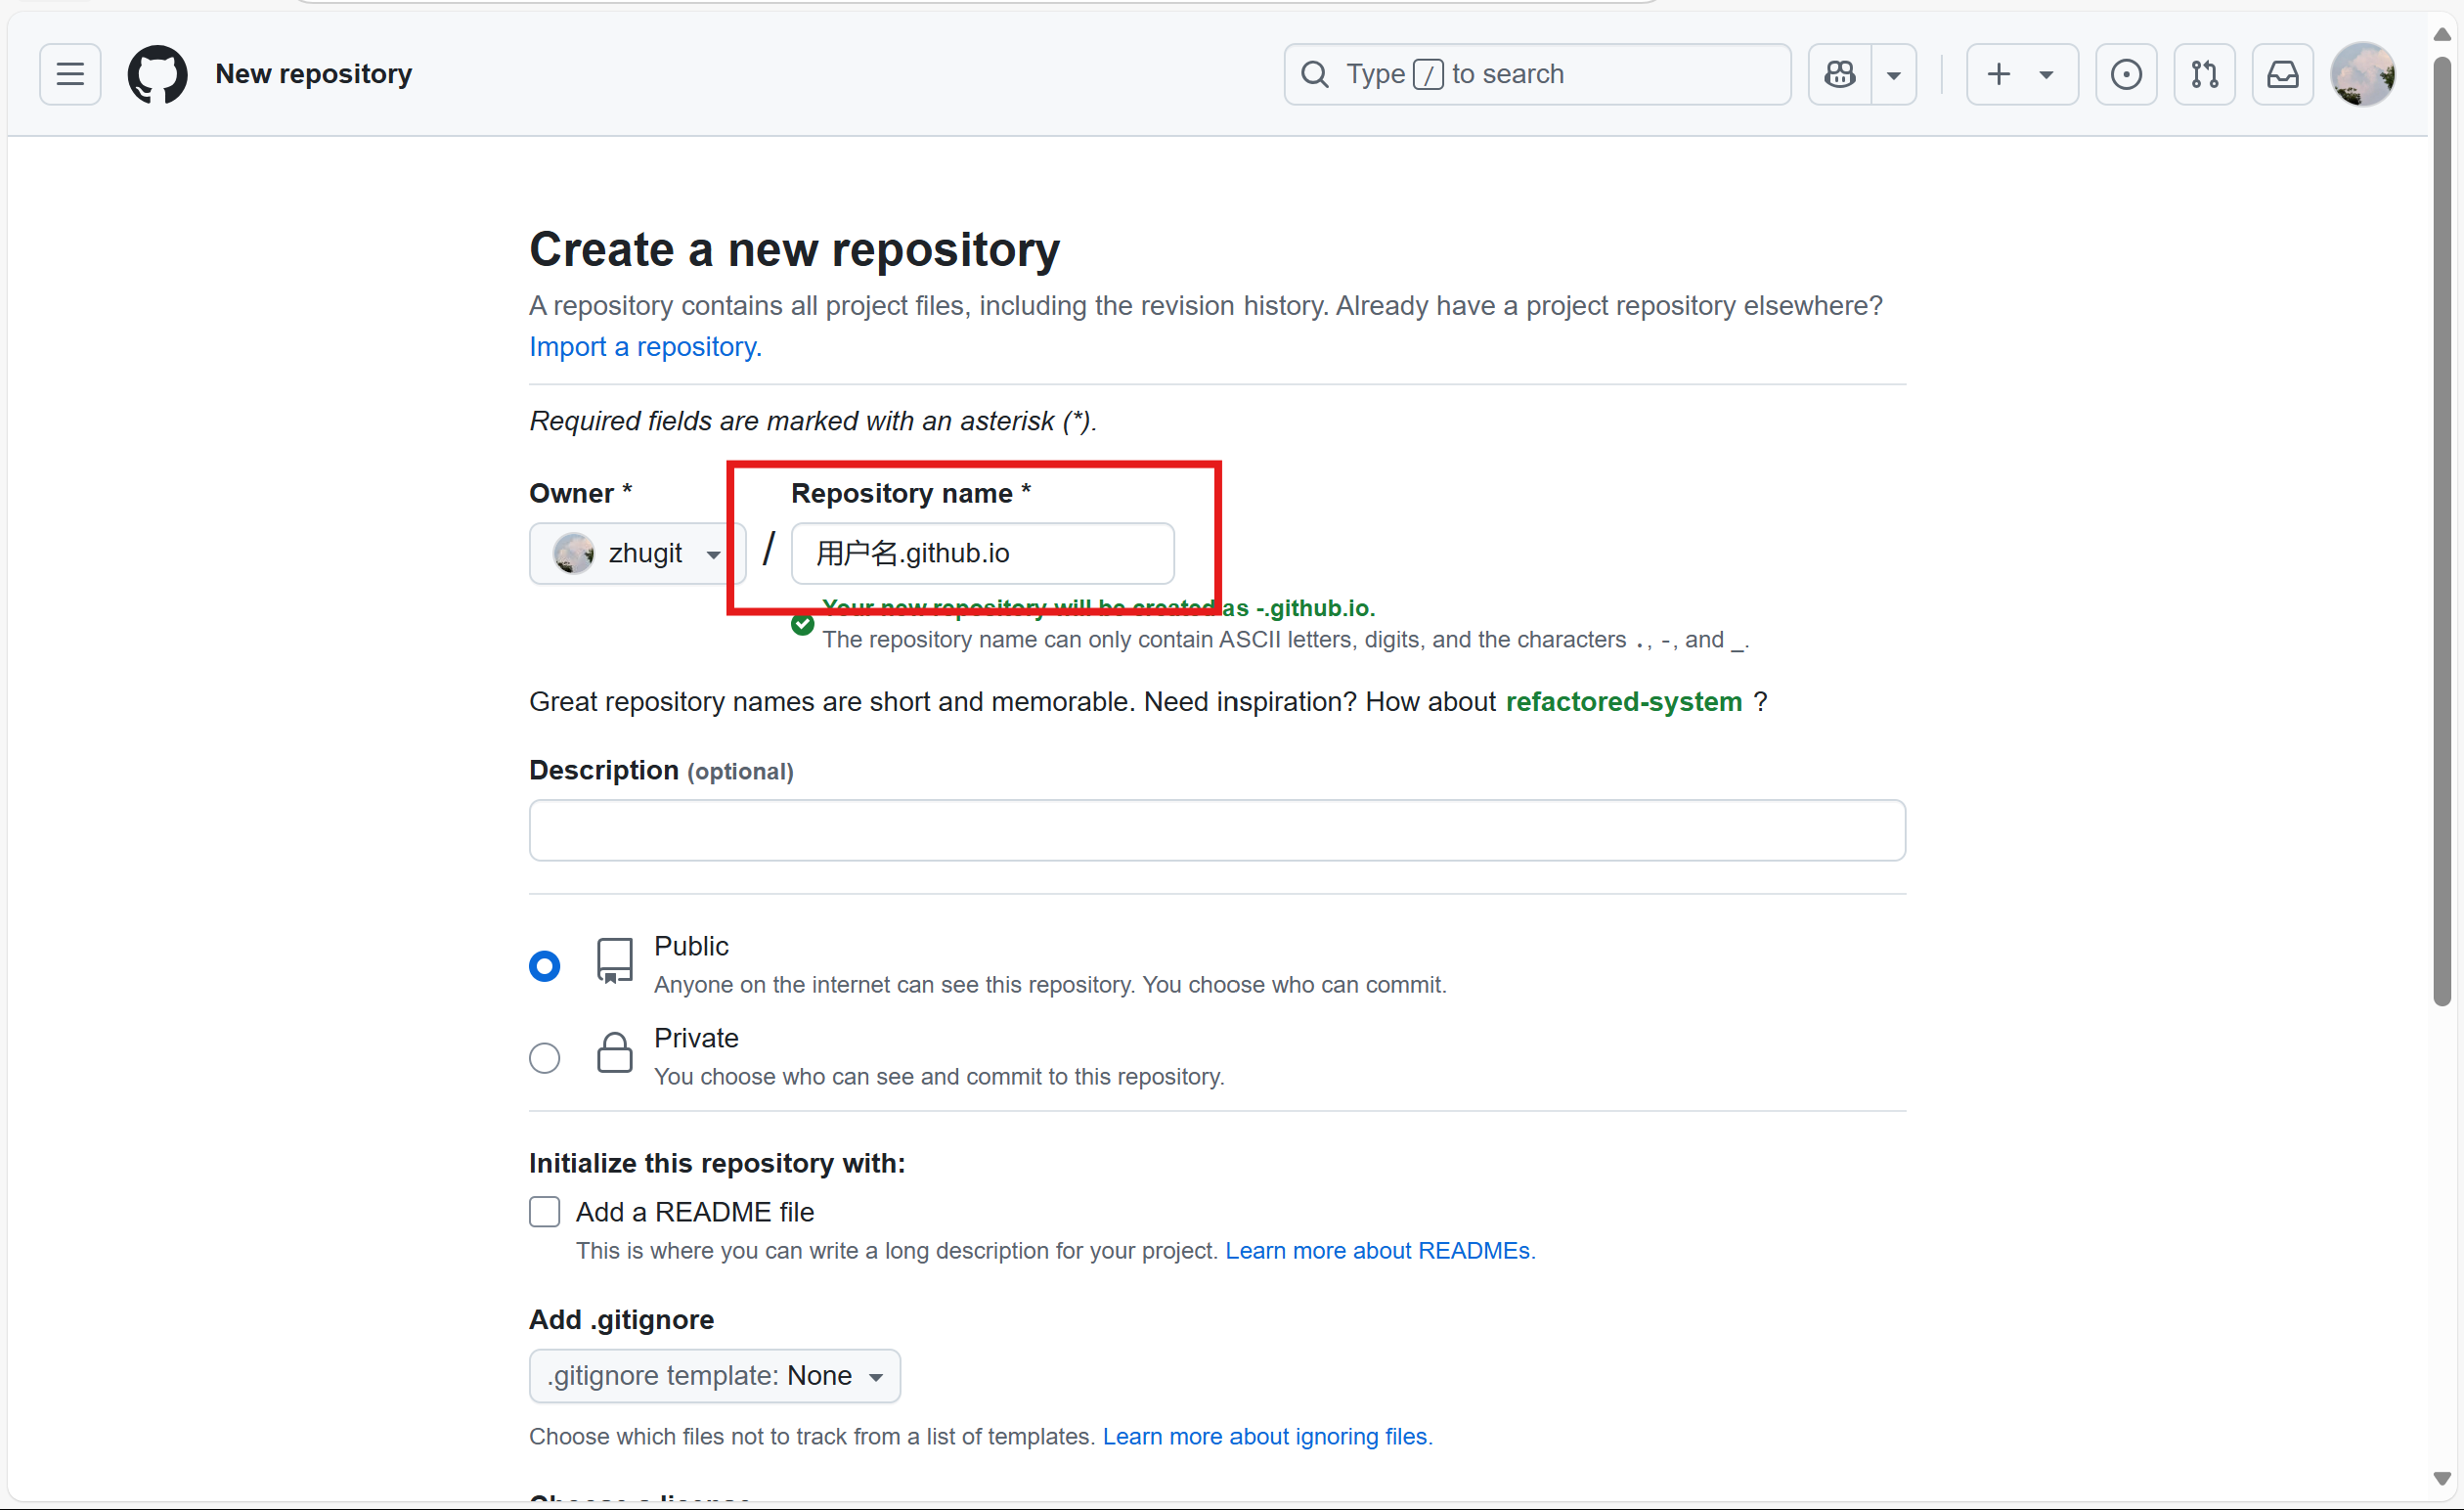Open GitHub Copilot chat icon
The image size is (2464, 1510).
click(1840, 74)
